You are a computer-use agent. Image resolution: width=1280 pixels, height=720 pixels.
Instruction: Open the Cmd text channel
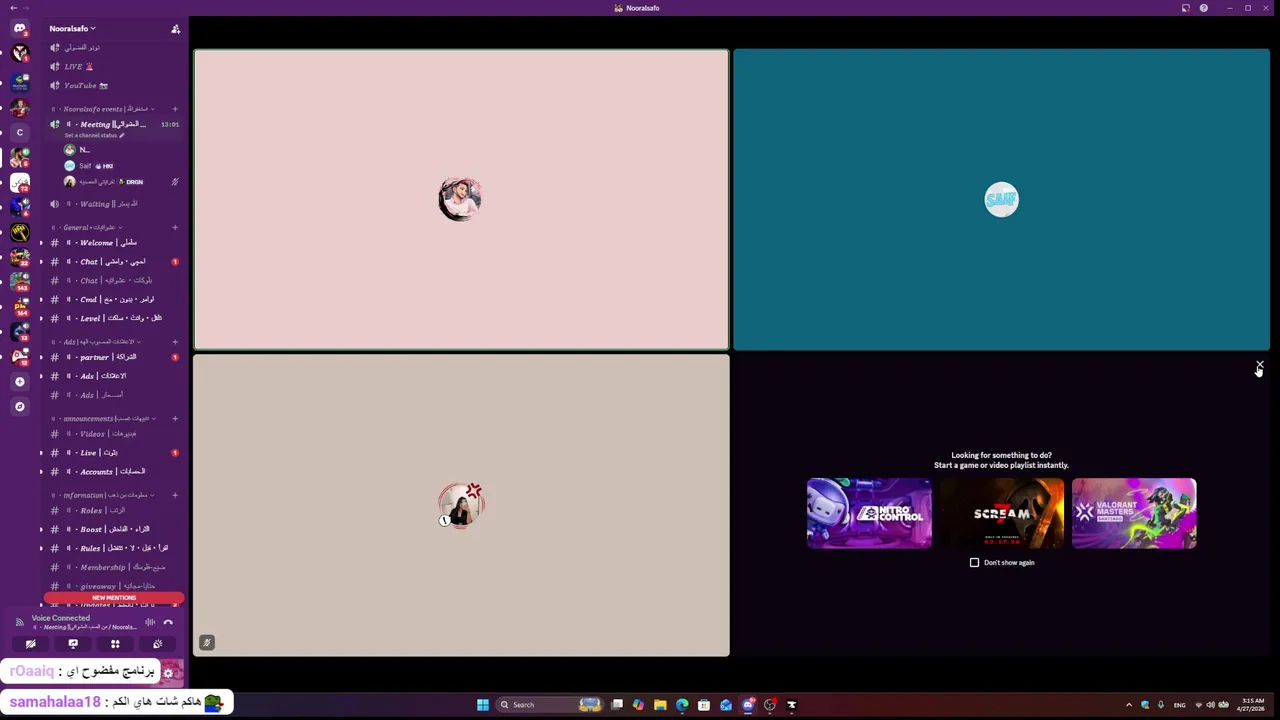[x=113, y=299]
